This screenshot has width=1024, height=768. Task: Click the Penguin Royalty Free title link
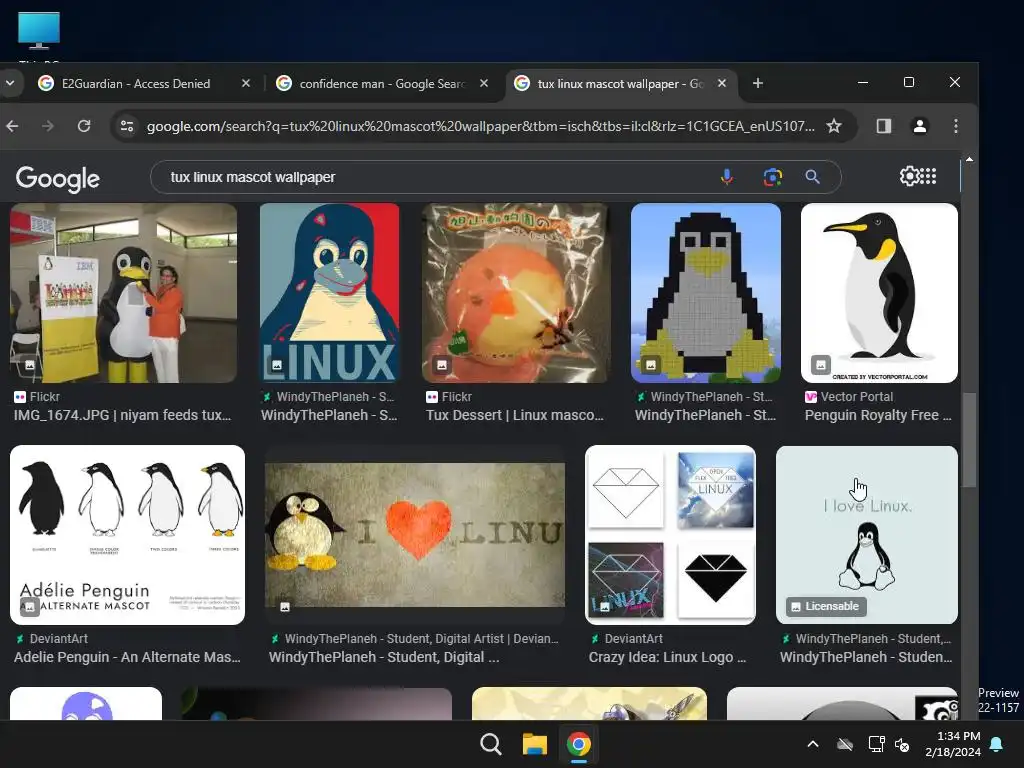[x=878, y=415]
